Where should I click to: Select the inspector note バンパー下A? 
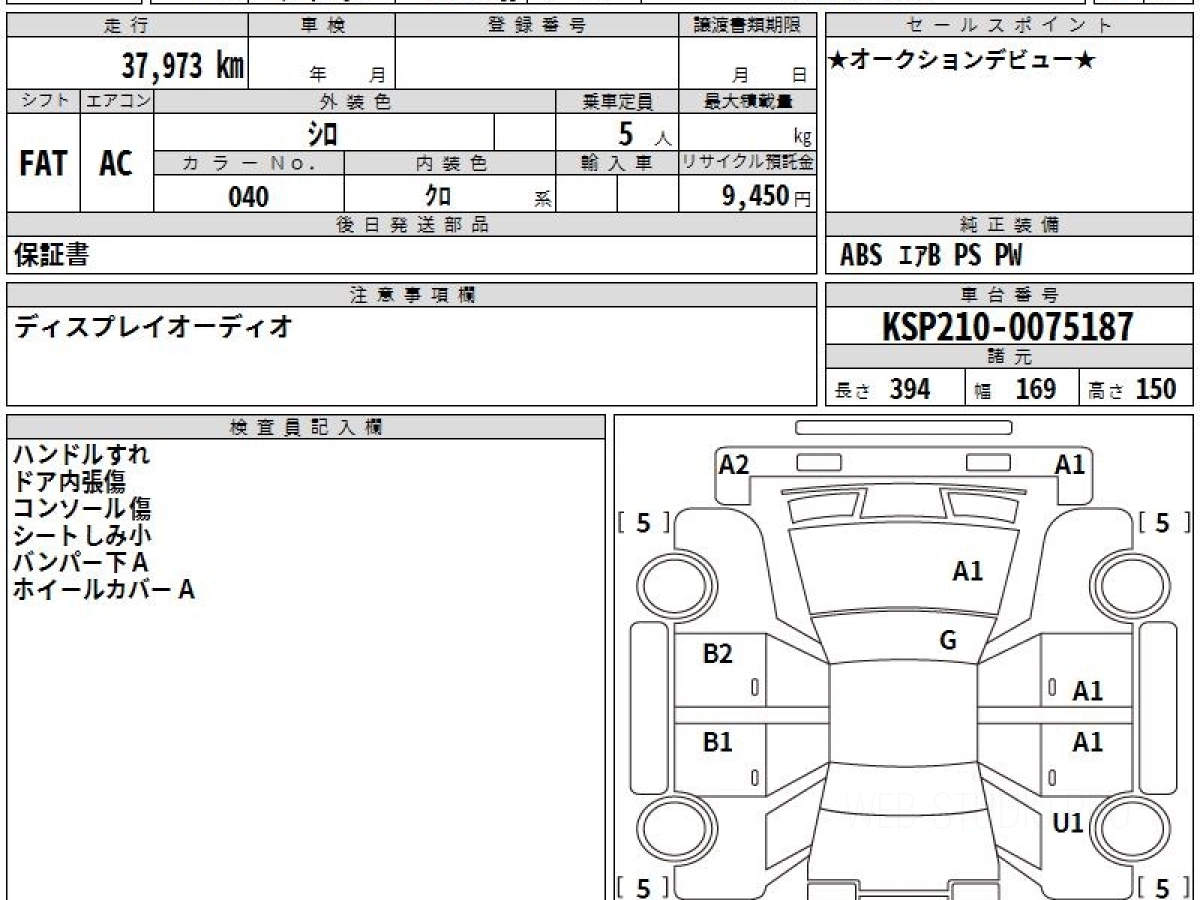pos(80,563)
